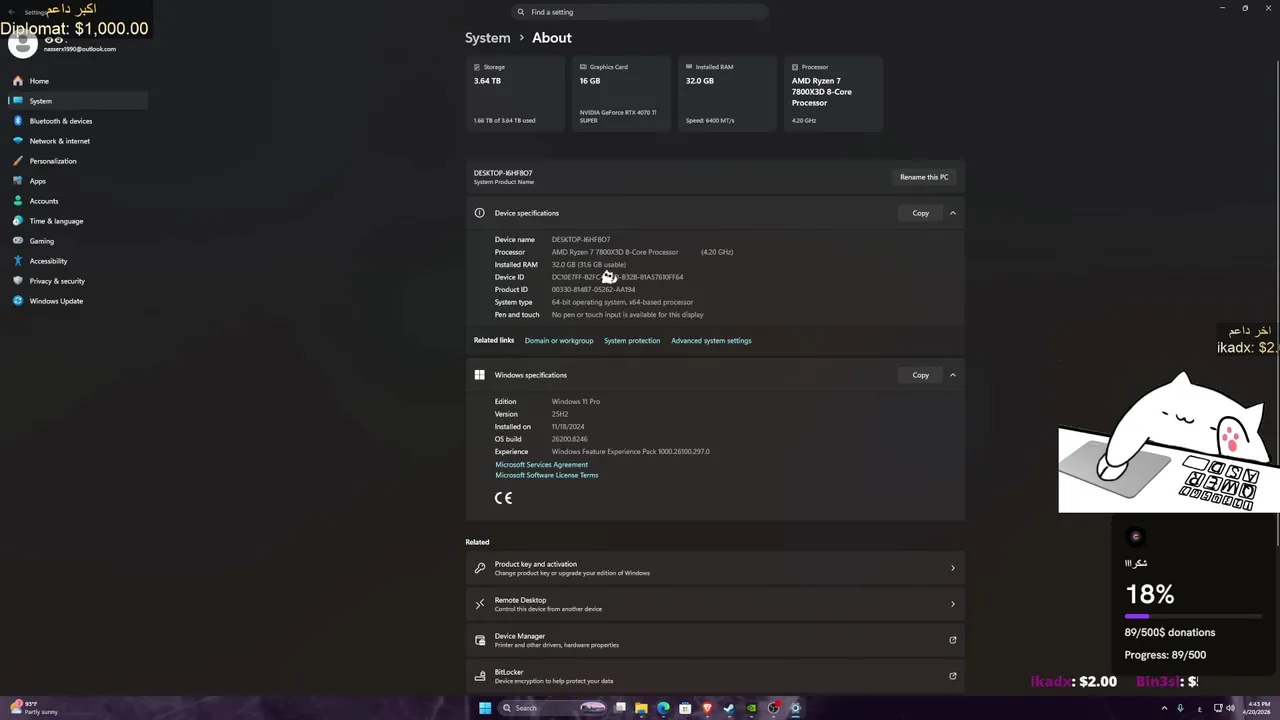Open Apps settings section
The height and width of the screenshot is (720, 1280).
(37, 181)
